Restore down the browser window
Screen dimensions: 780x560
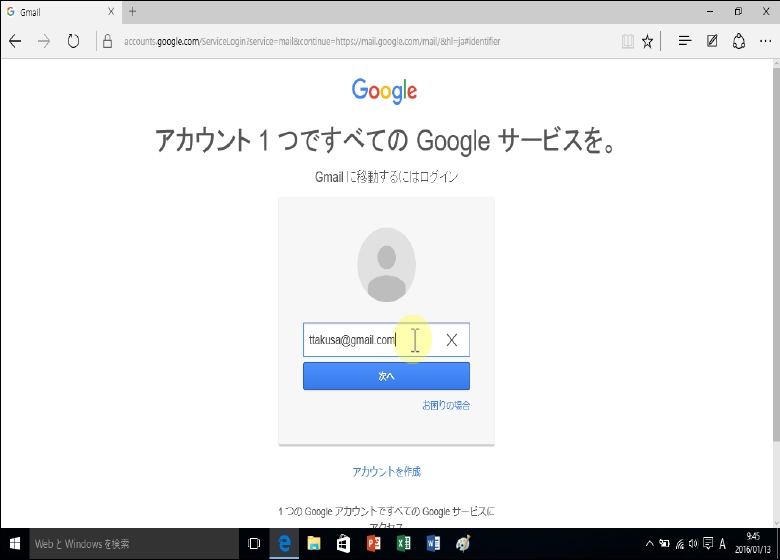click(738, 11)
